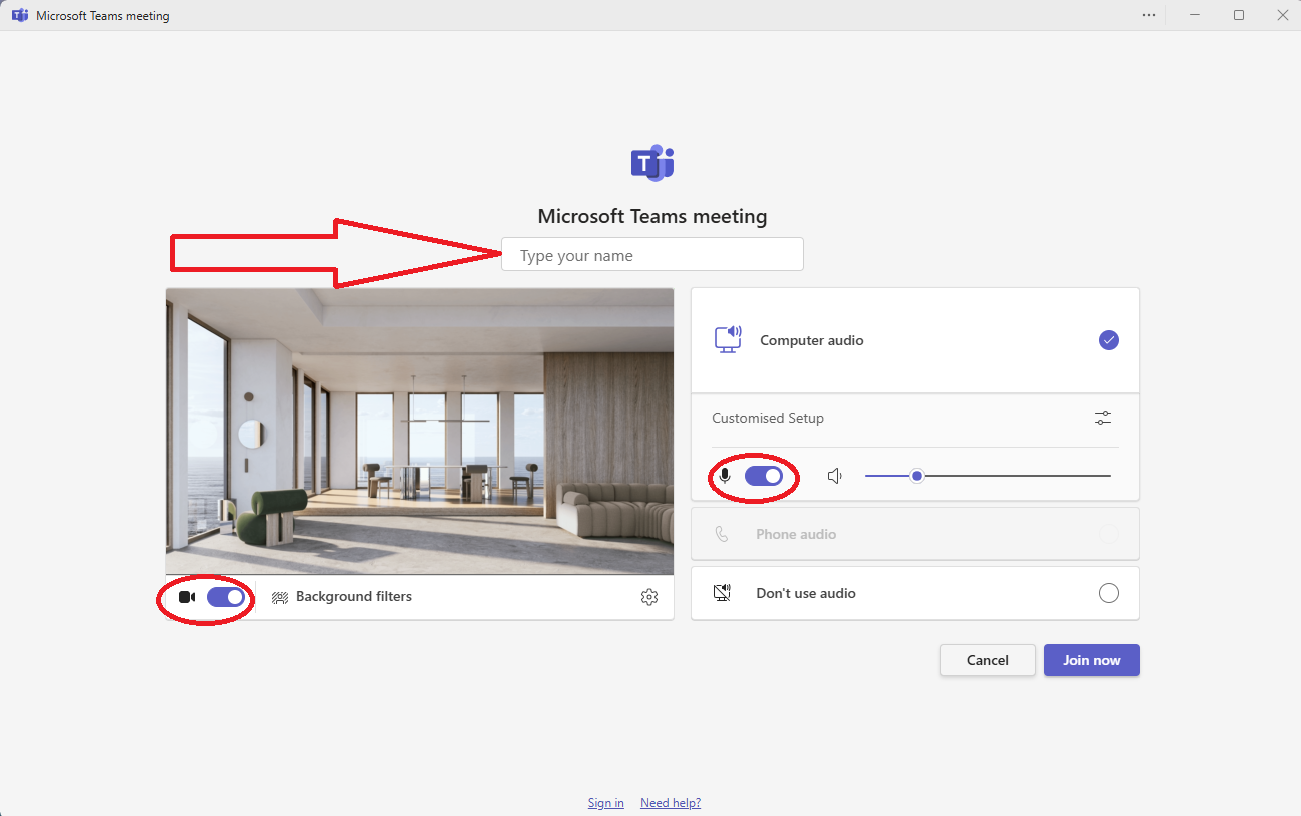Viewport: 1301px width, 816px height.
Task: Click the Type your name field
Action: point(652,254)
